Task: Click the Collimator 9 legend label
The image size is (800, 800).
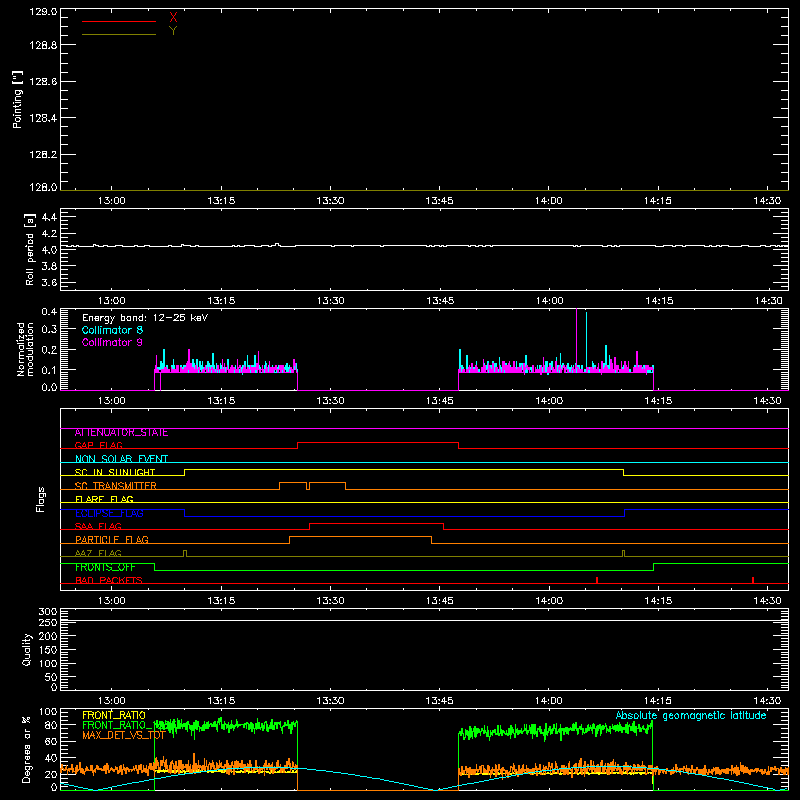Action: [112, 342]
